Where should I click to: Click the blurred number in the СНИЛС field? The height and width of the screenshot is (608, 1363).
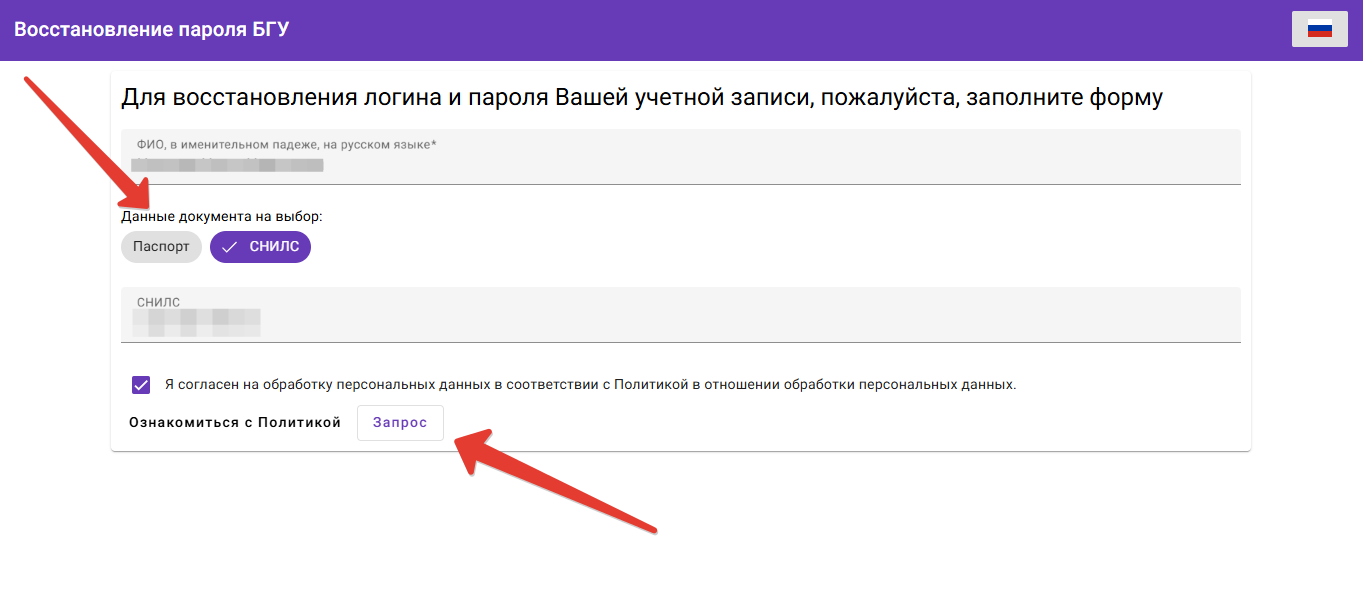point(196,321)
